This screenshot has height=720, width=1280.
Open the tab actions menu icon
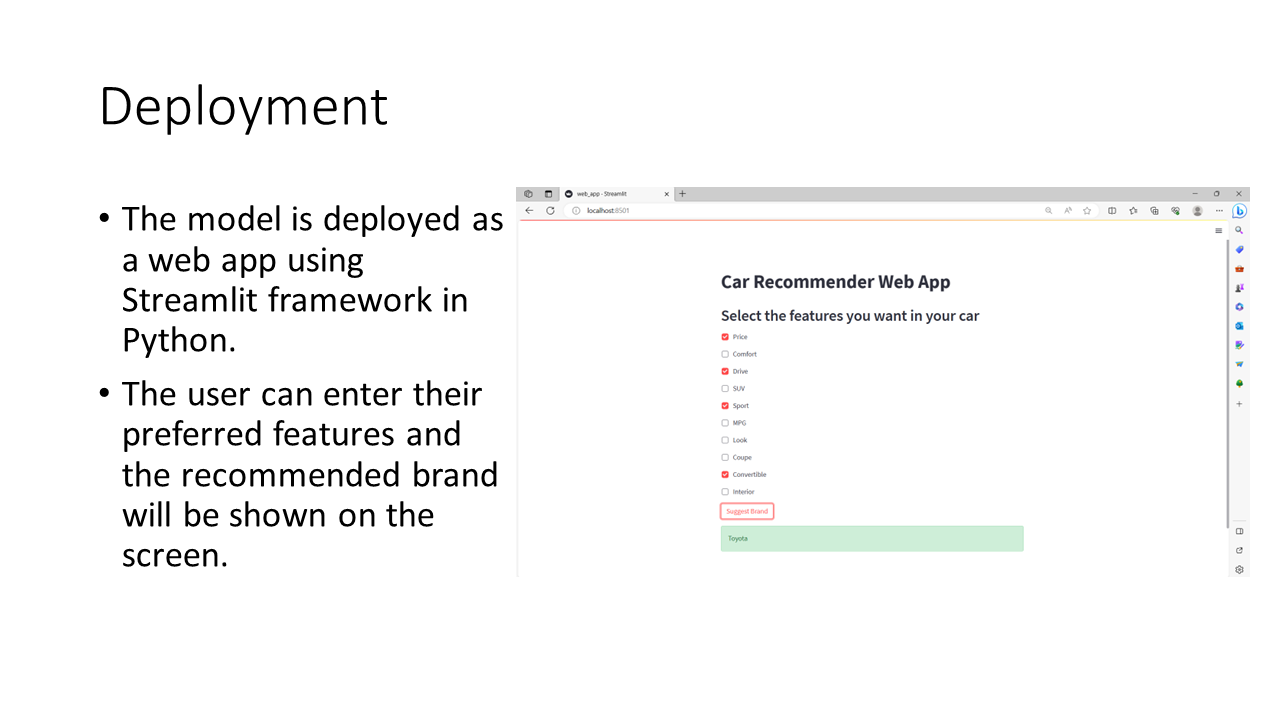pyautogui.click(x=528, y=193)
